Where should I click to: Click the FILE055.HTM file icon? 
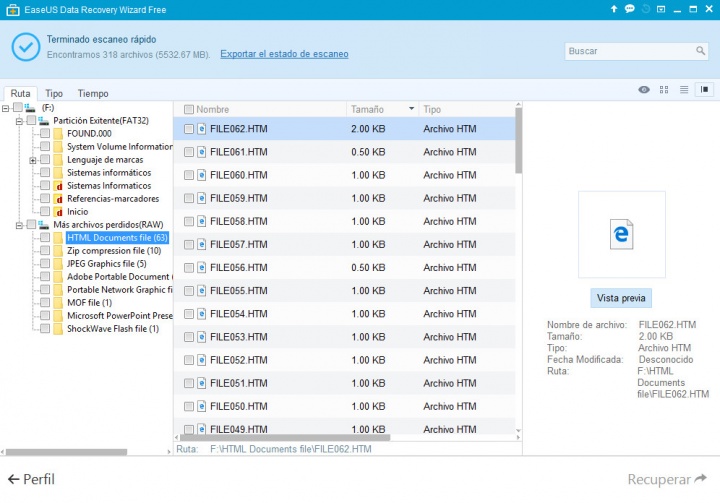click(202, 291)
